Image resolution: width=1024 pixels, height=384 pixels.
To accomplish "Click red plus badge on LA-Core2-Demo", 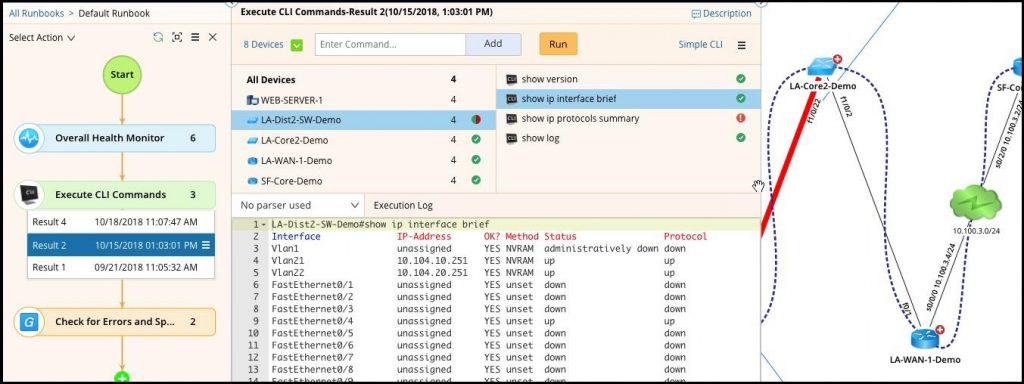I will (x=837, y=59).
